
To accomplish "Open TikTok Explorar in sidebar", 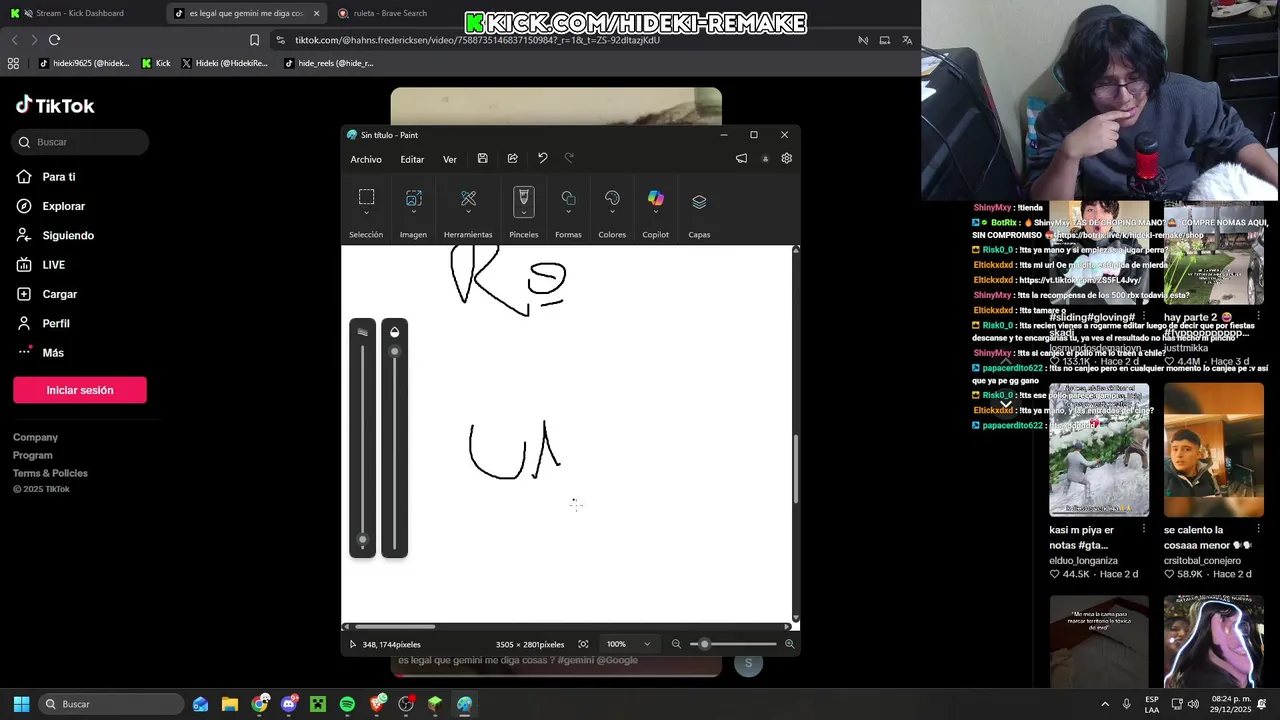I will [x=64, y=206].
